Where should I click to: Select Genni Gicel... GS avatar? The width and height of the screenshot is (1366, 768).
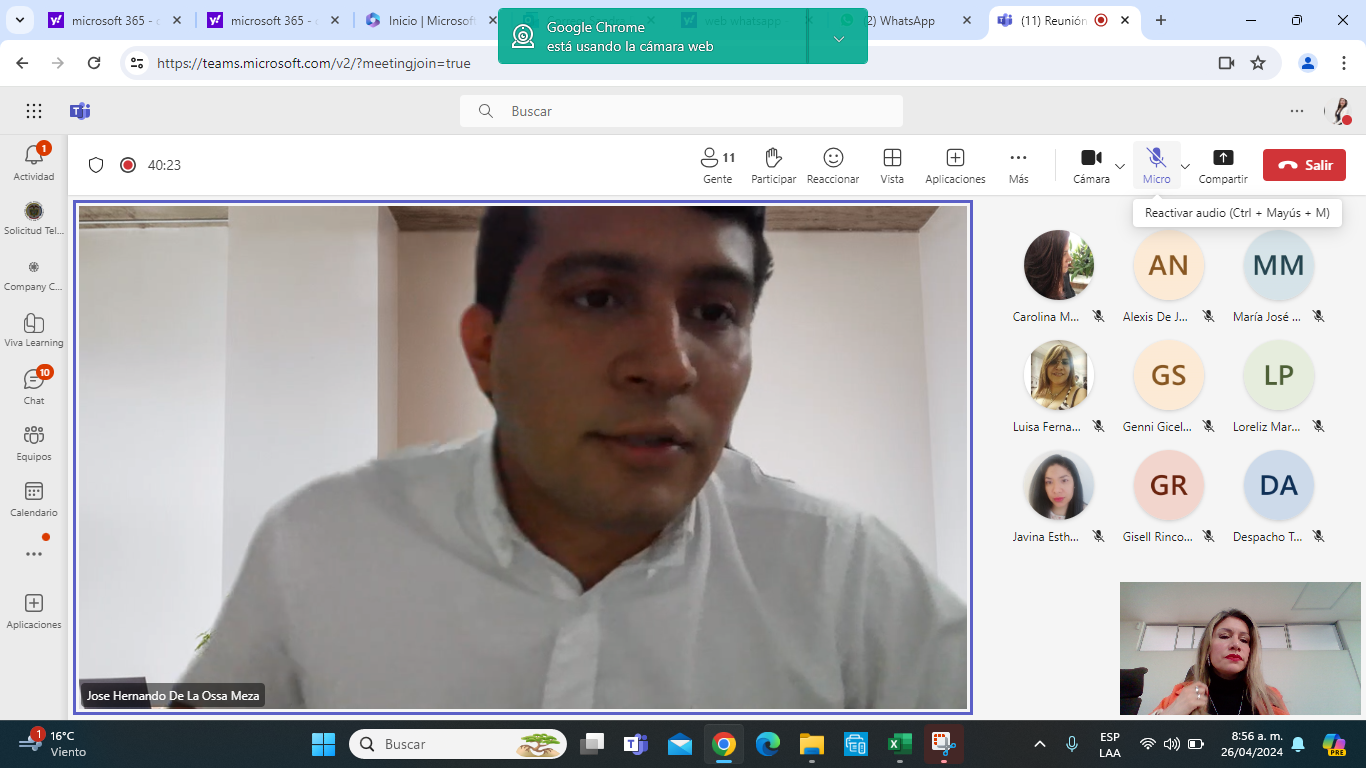click(x=1168, y=375)
